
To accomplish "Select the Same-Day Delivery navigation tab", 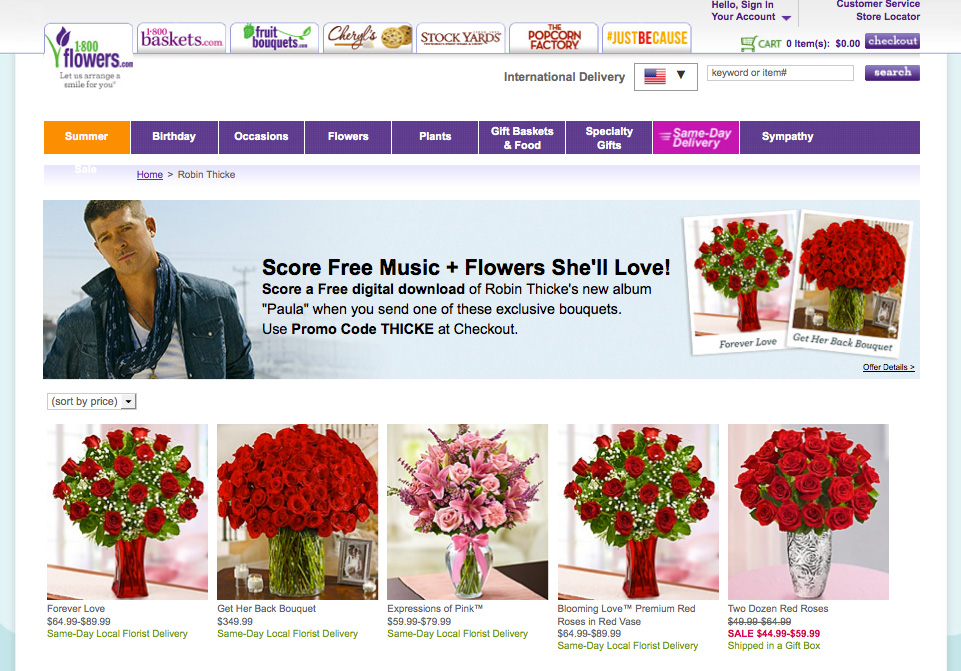I will pos(696,137).
